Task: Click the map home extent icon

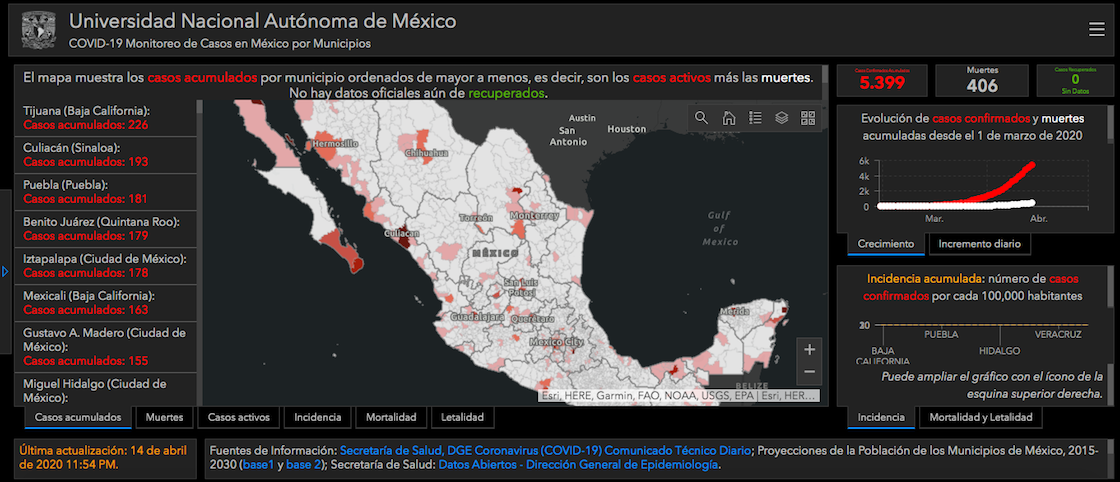Action: (x=729, y=118)
